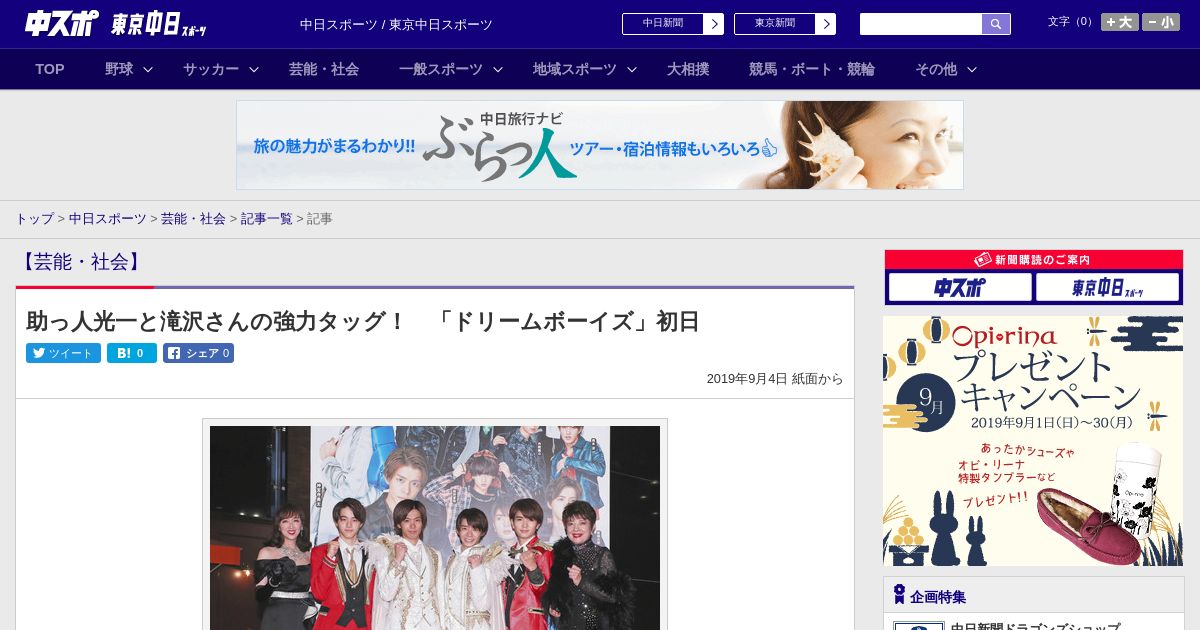Click arrow beside 東京新聞 button
The image size is (1200, 630).
pyautogui.click(x=826, y=24)
